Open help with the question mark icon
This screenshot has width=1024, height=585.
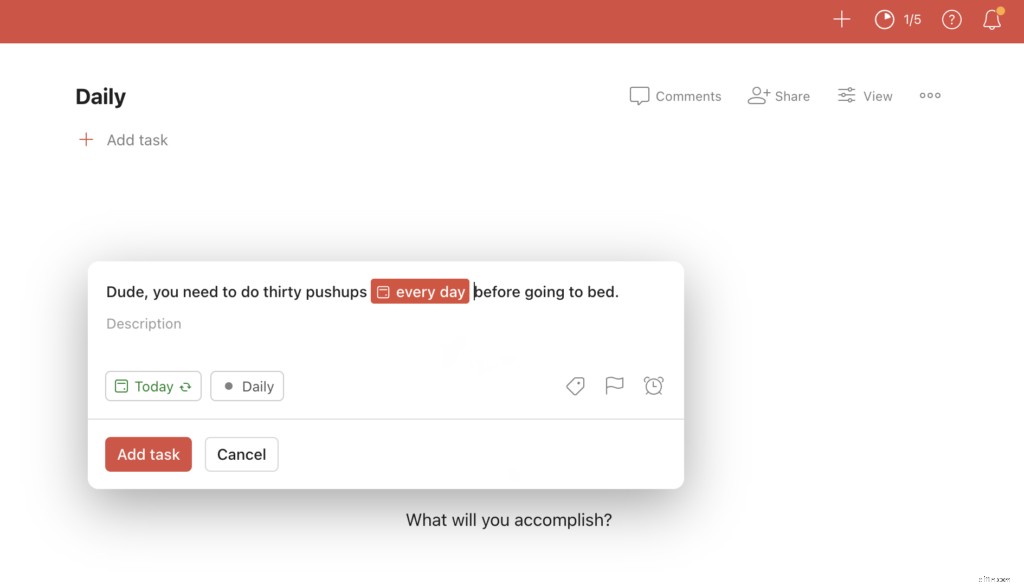(x=951, y=19)
